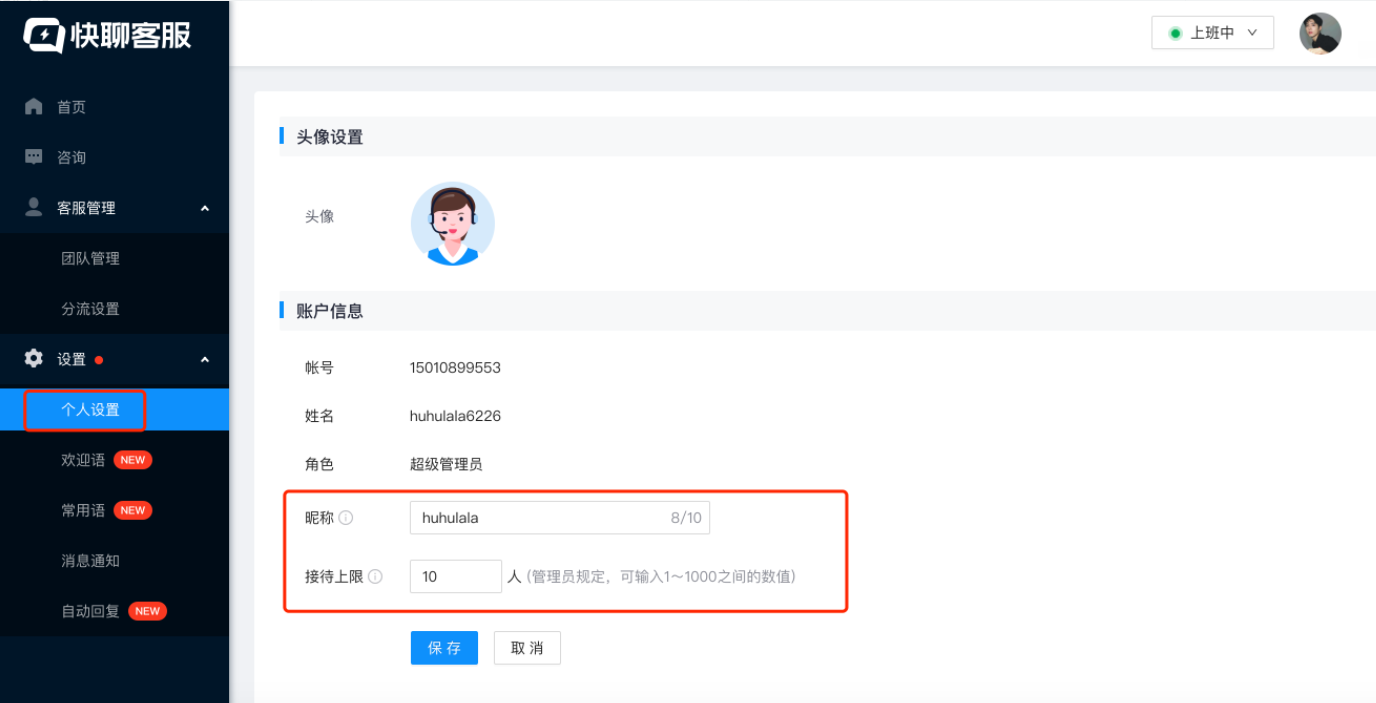Screen dimensions: 1376x703
Task: Click the 保存 save button
Action: click(443, 647)
